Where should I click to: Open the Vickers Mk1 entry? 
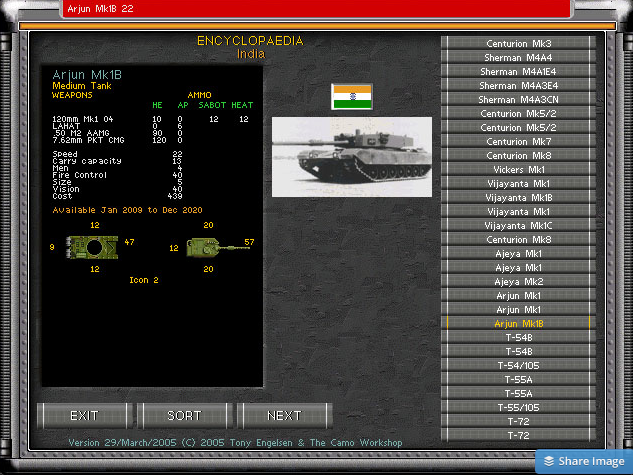518,169
